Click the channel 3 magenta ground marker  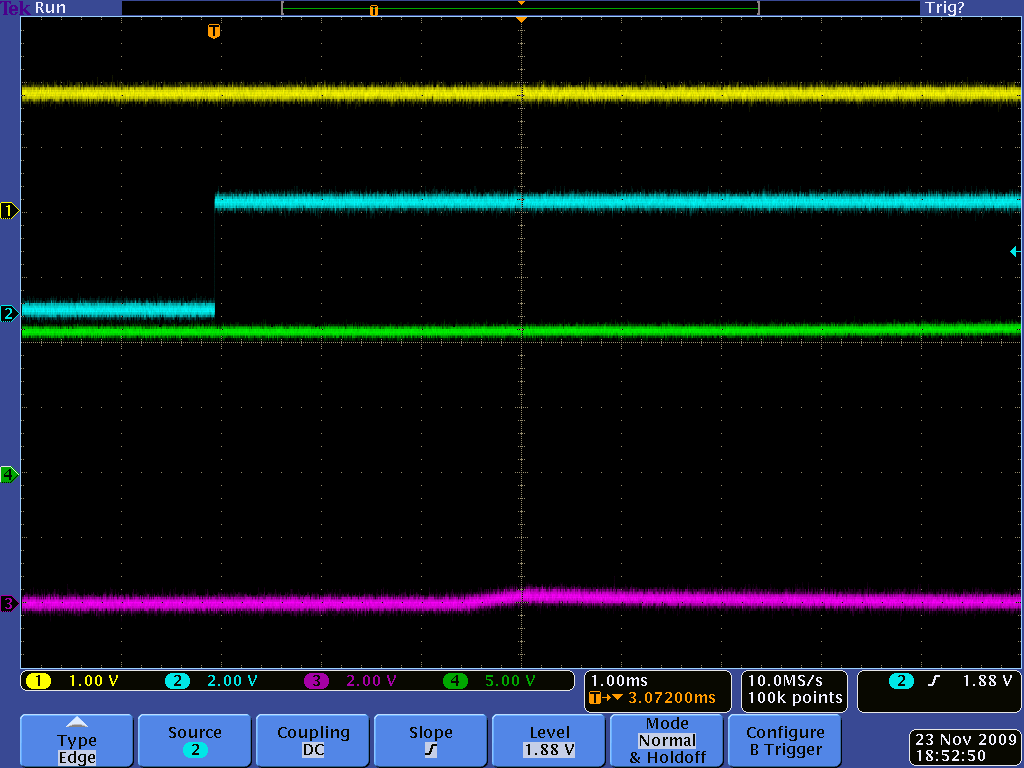[9, 604]
